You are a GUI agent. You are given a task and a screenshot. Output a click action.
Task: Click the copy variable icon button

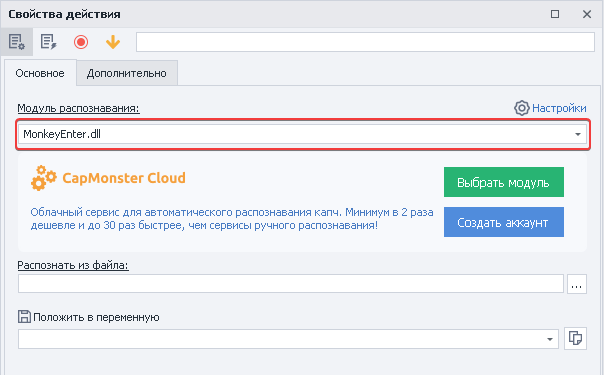575,338
